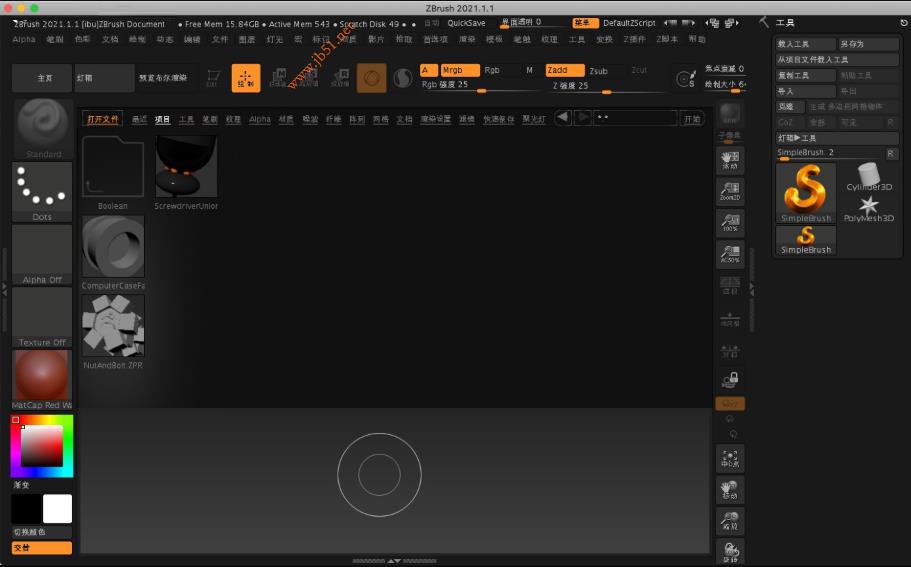Click the 切换颜色 switch color button
The width and height of the screenshot is (911, 567).
pyautogui.click(x=42, y=532)
